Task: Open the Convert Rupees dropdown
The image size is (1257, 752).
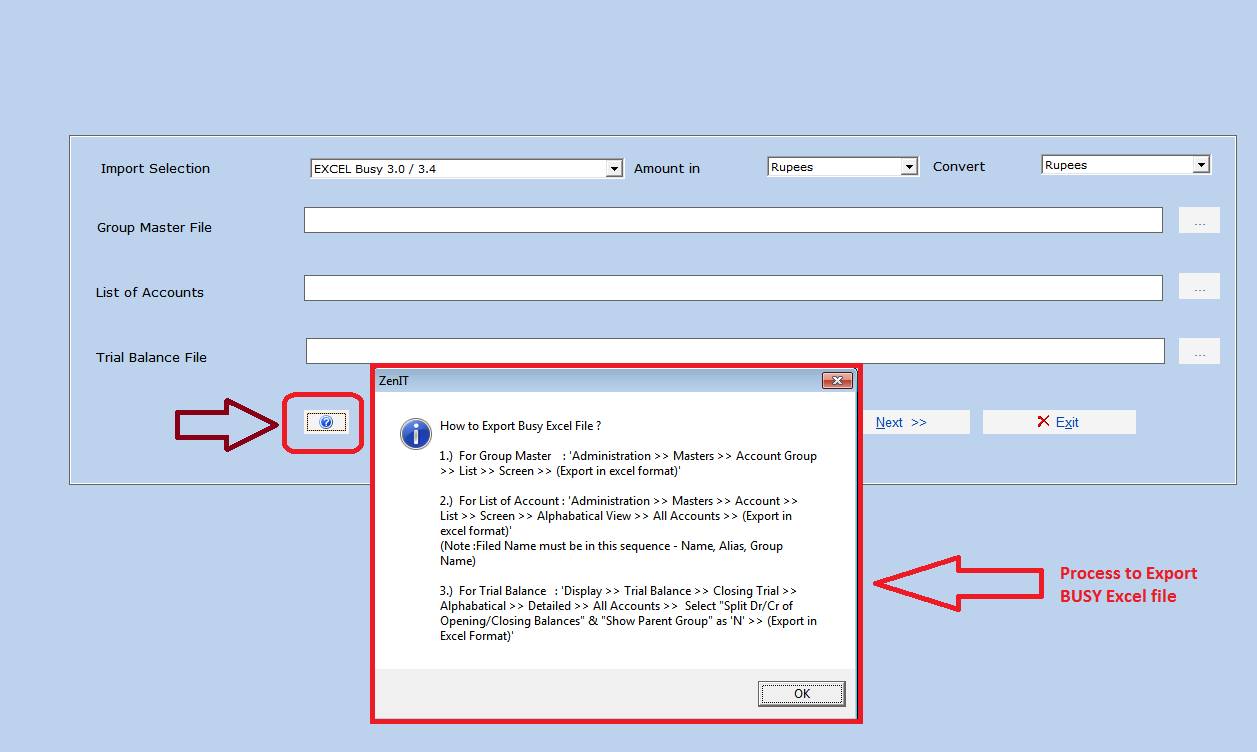Action: (x=1202, y=165)
